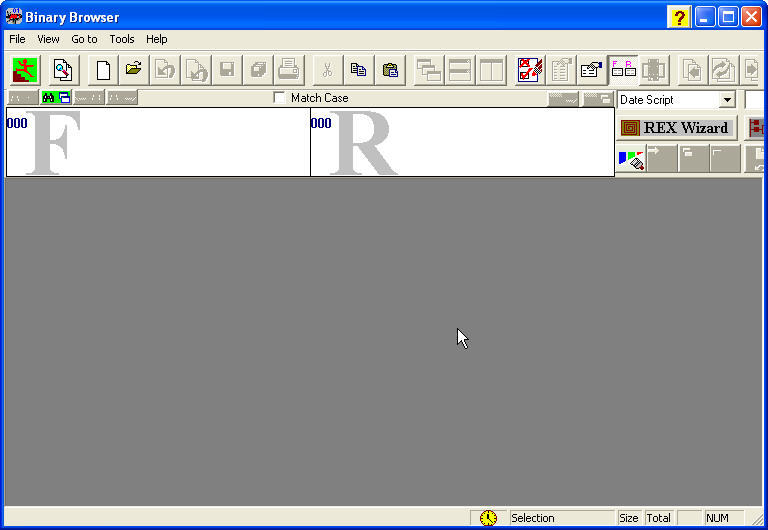
Task: Click the greyed right-arrow button below REX Wizard
Action: click(x=662, y=159)
